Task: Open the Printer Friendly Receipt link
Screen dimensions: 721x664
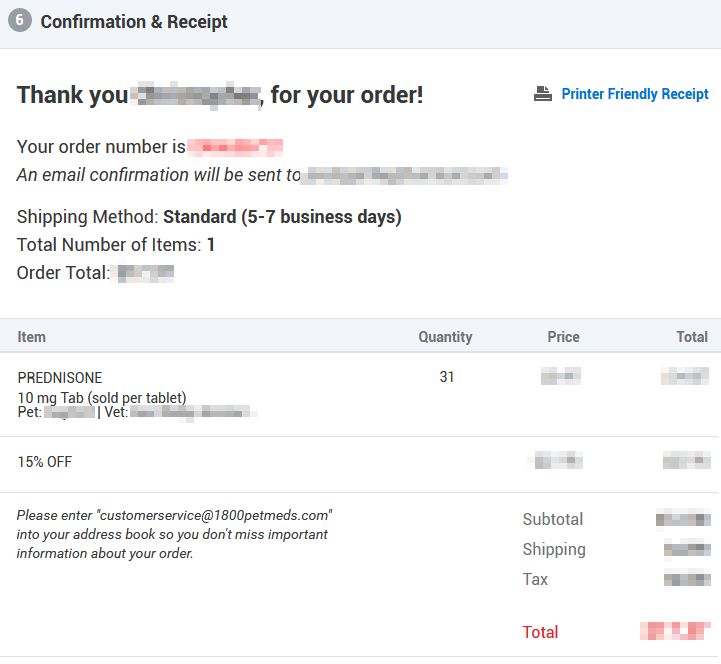Action: pyautogui.click(x=635, y=94)
